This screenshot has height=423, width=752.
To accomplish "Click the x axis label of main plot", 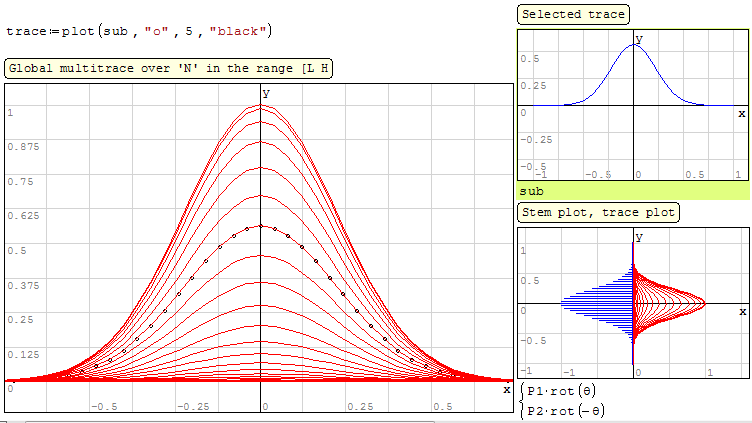I will pos(506,389).
